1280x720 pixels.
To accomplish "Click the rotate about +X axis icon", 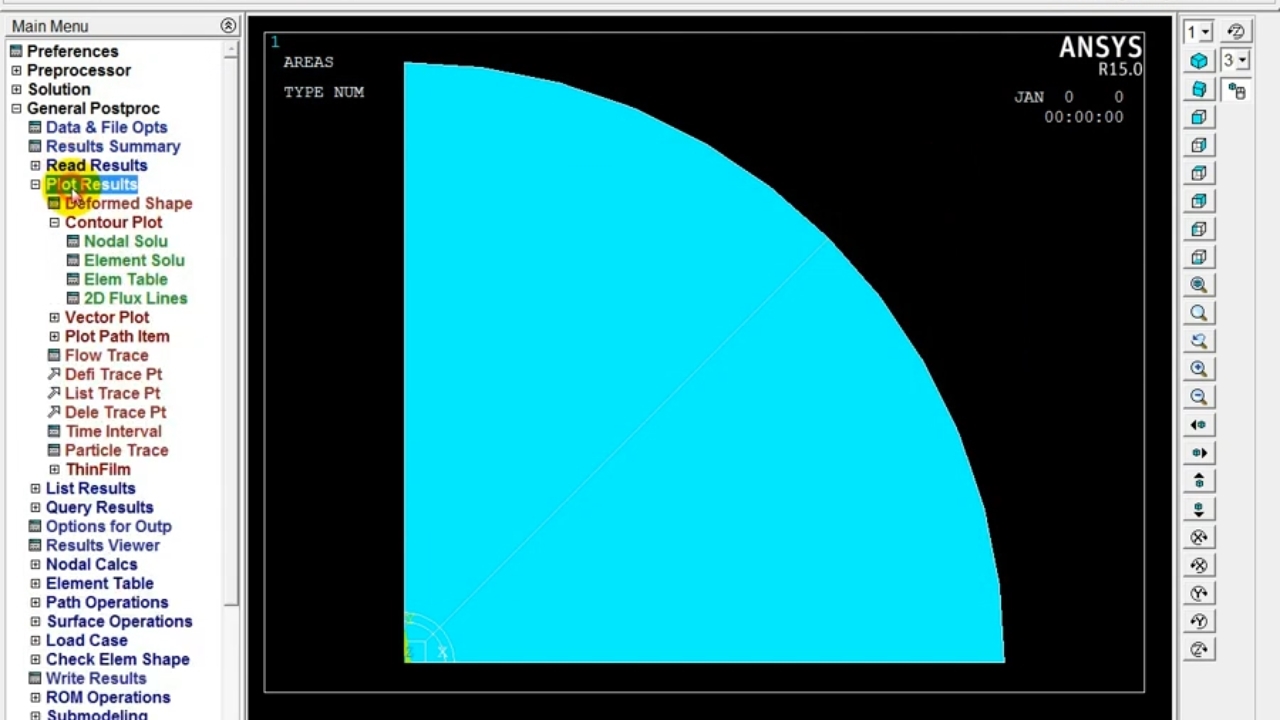I will point(1199,537).
